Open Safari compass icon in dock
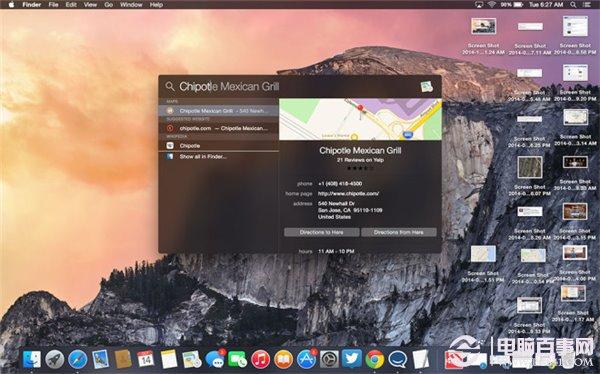This screenshot has height=374, width=600. click(78, 359)
